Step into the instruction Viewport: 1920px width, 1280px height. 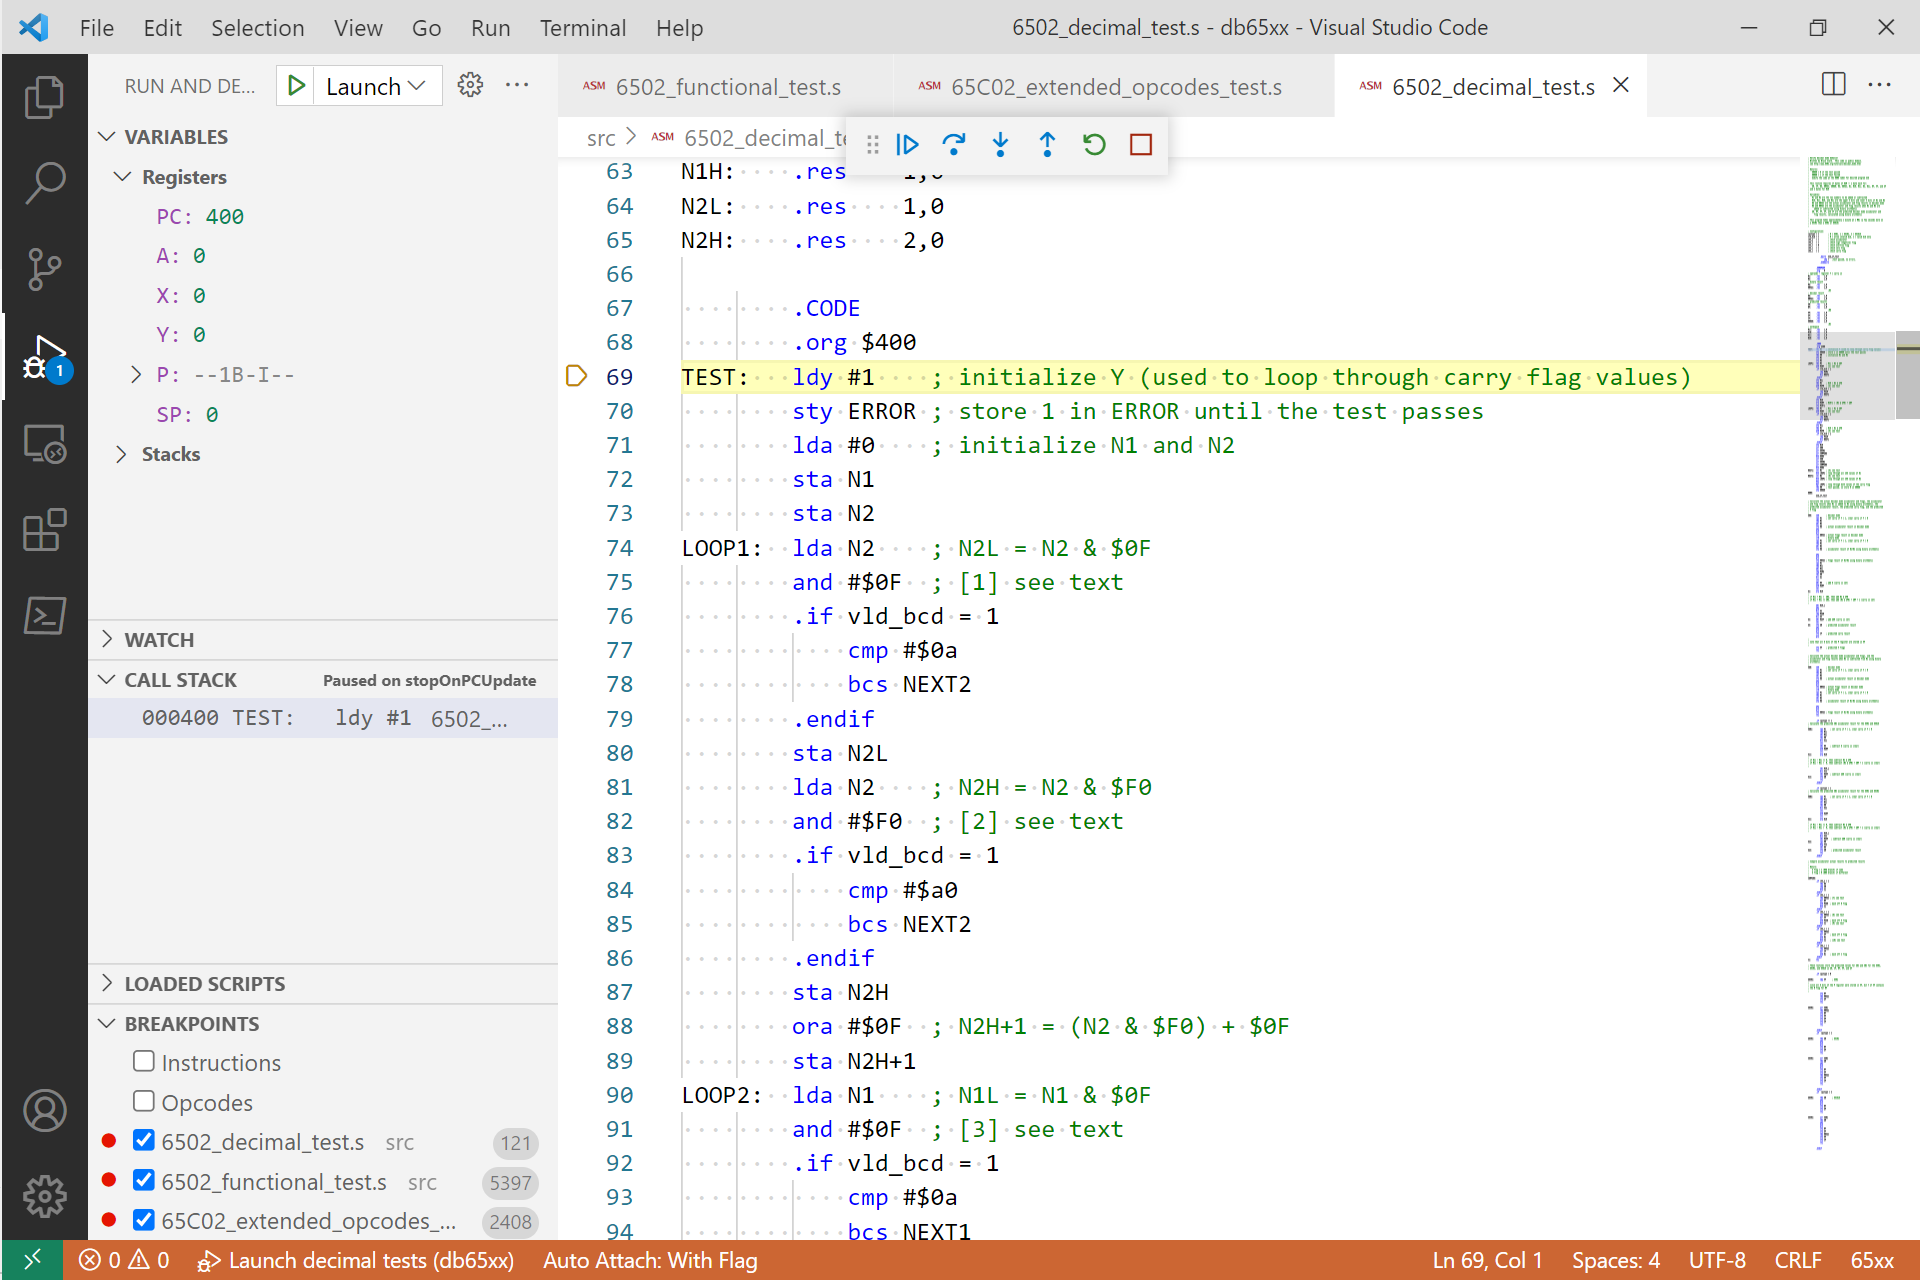(1000, 145)
